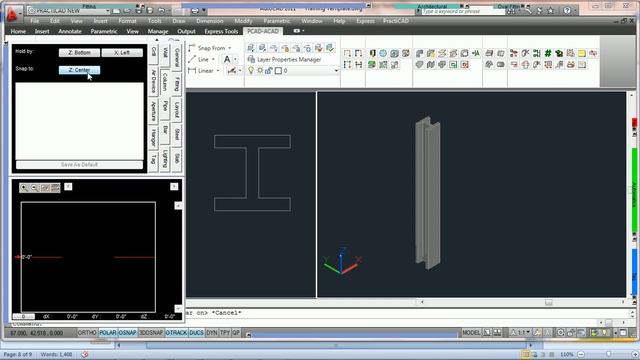Click the zoom out minus beside 110%
This screenshot has width=640, height=360.
tap(581, 354)
